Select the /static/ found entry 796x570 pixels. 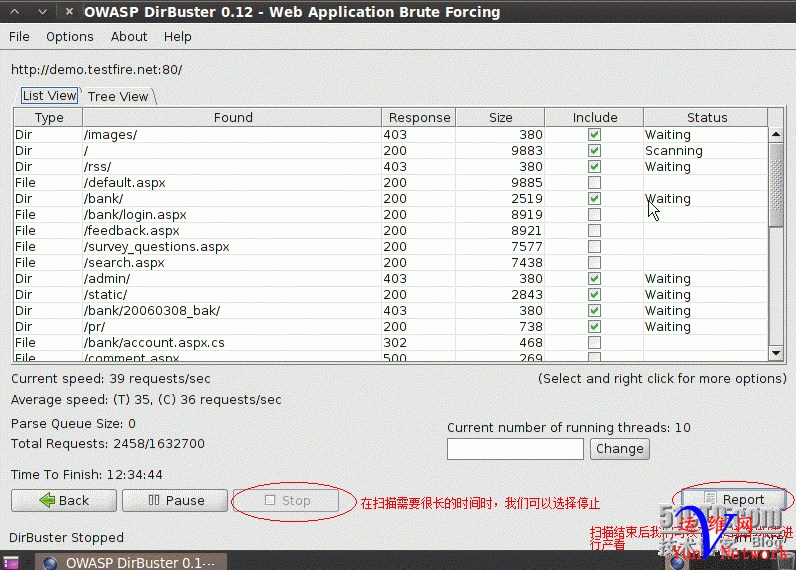click(x=105, y=294)
